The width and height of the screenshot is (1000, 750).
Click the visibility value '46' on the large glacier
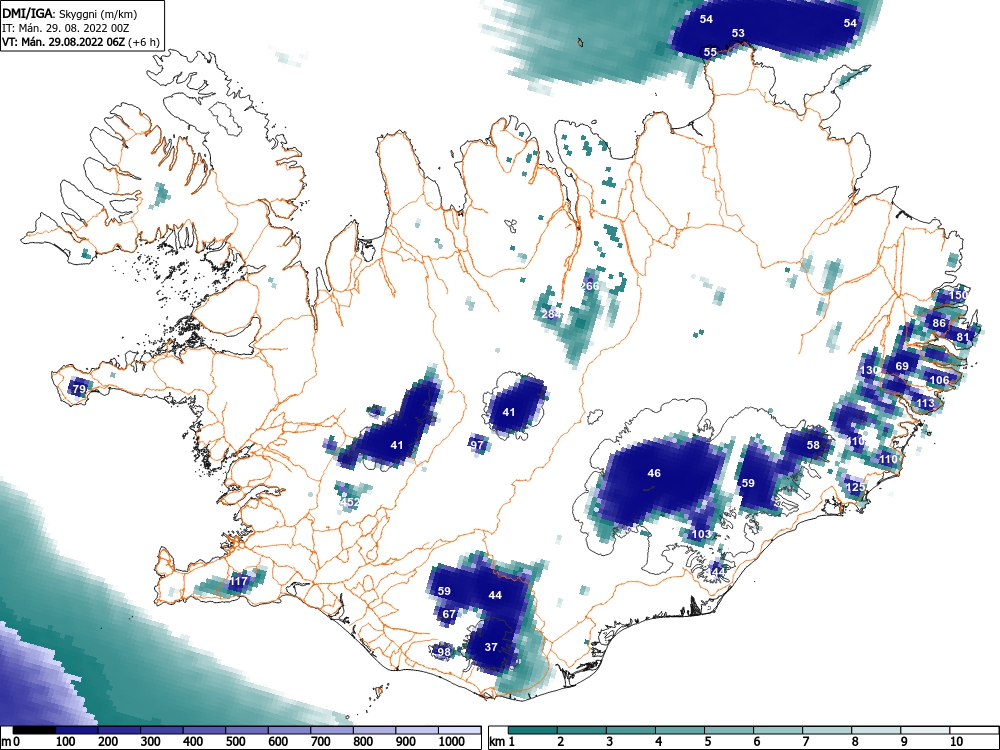coord(654,473)
